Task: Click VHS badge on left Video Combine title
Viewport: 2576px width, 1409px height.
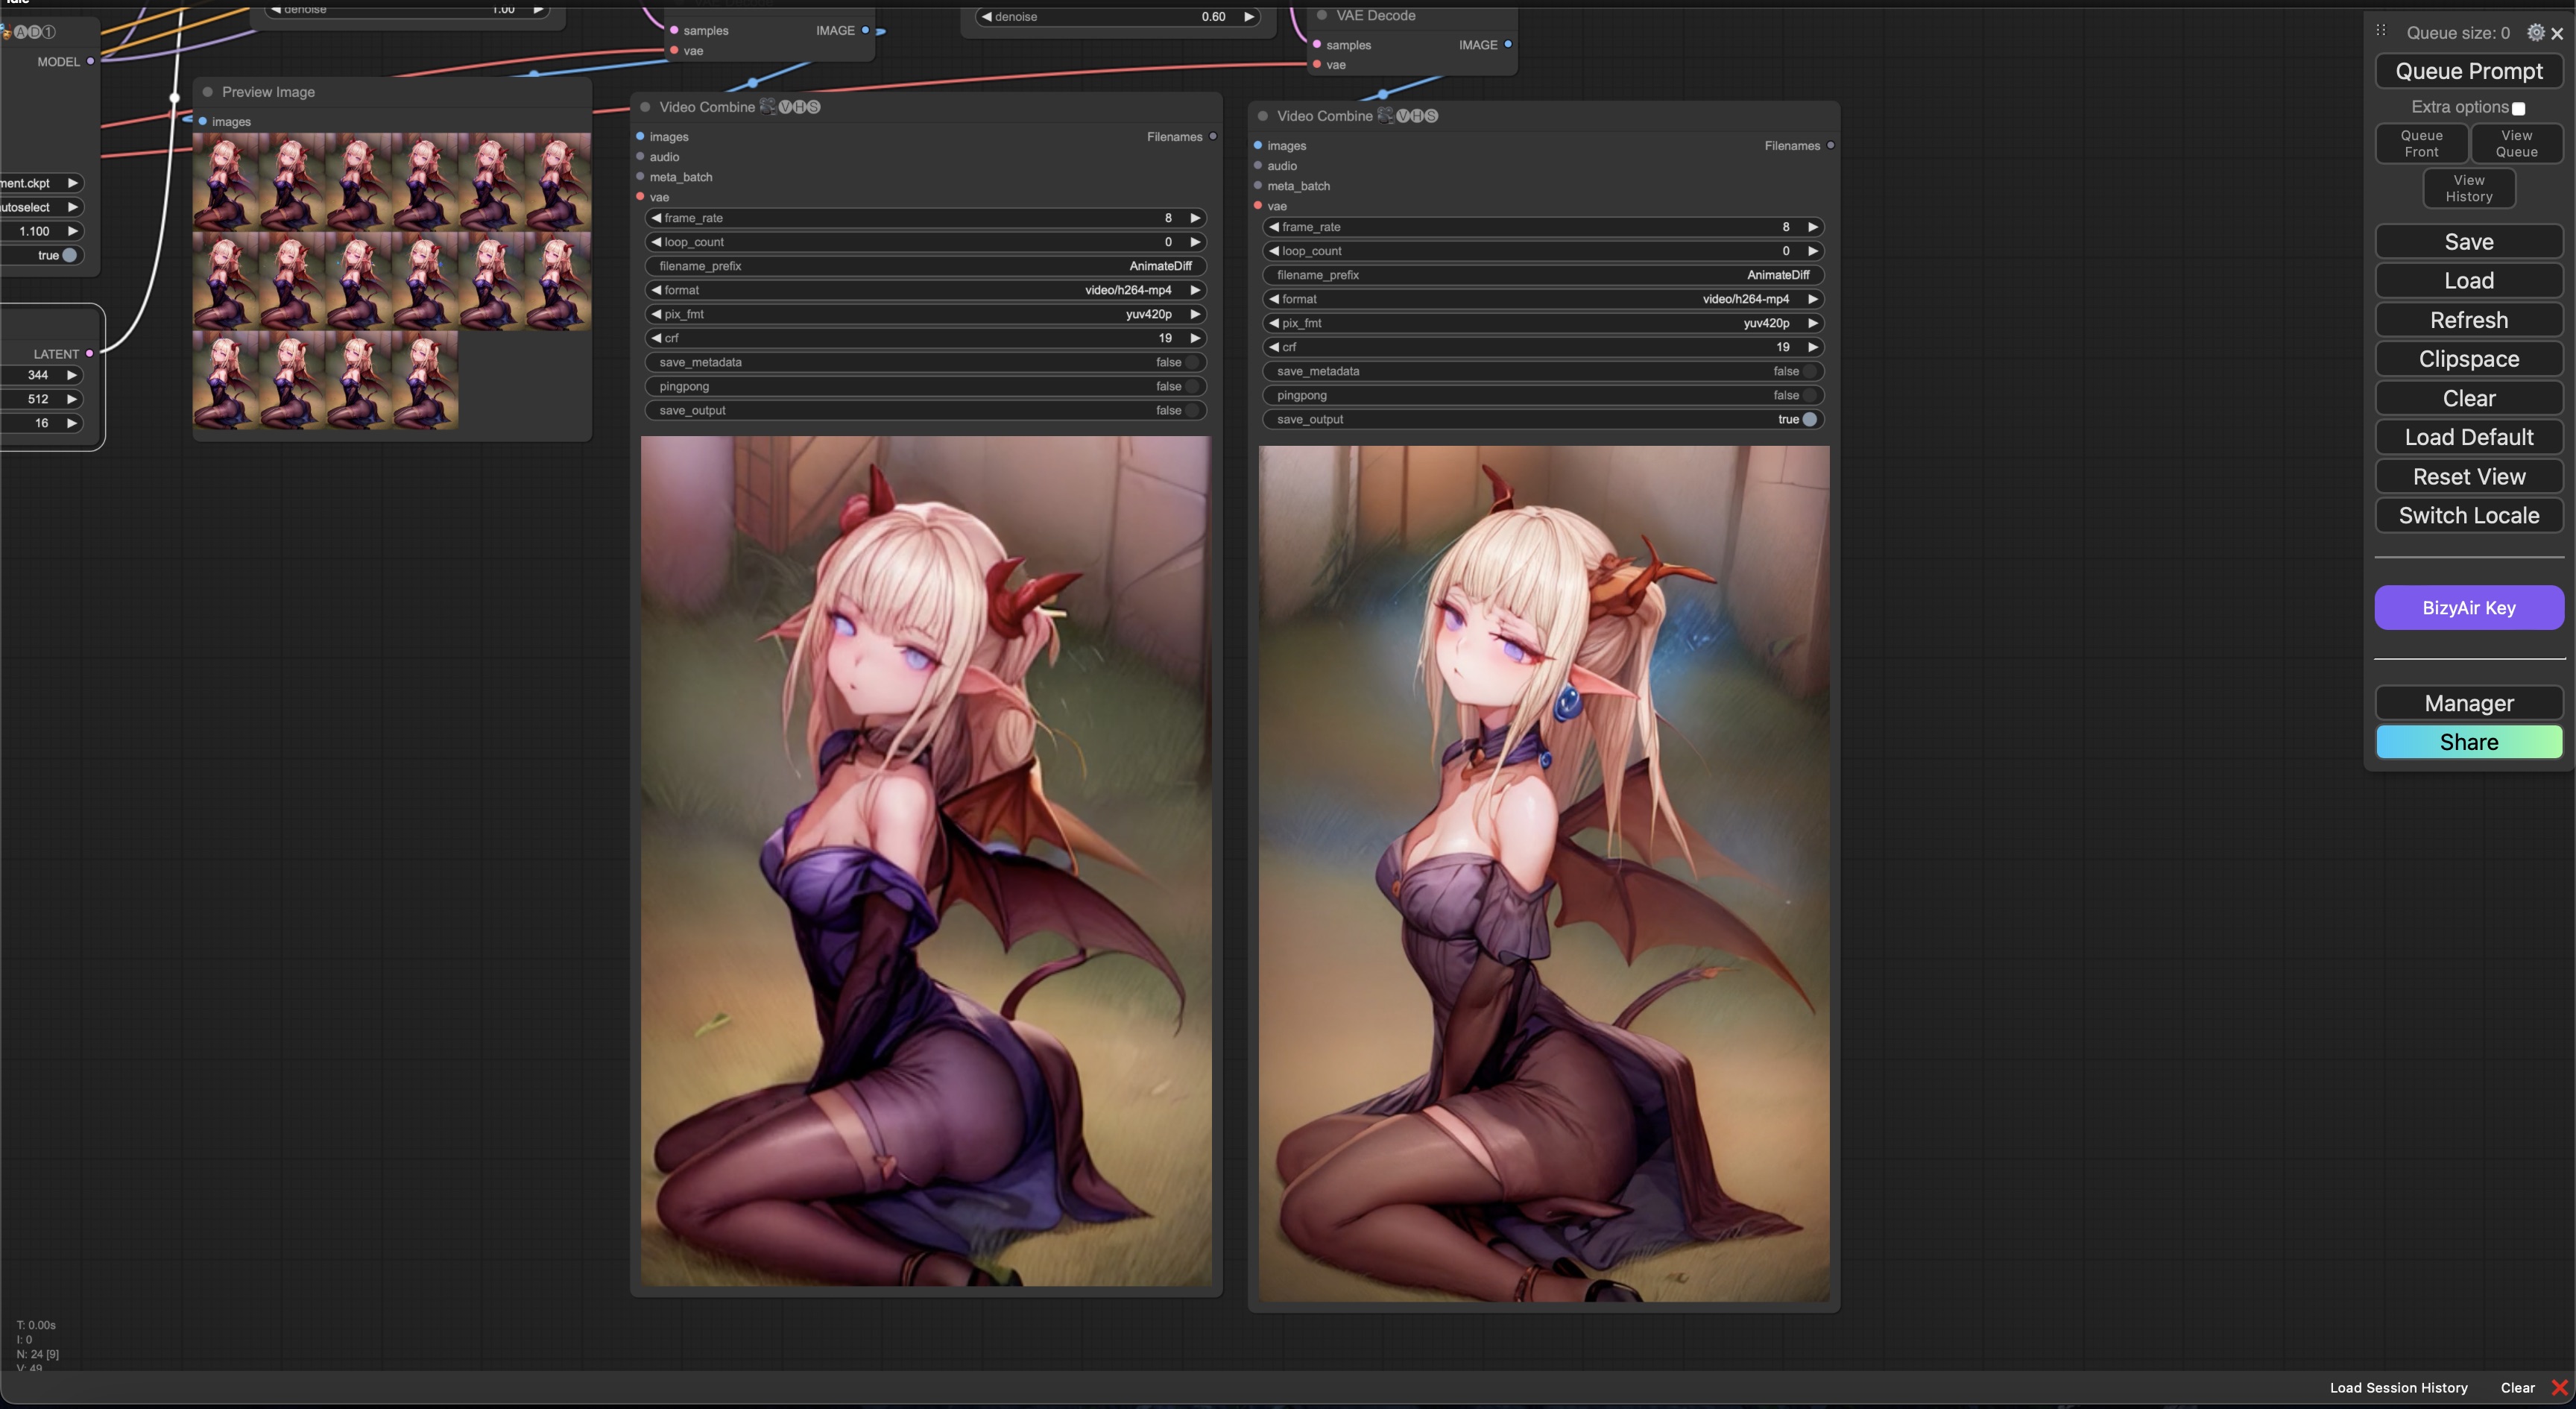Action: click(x=799, y=107)
